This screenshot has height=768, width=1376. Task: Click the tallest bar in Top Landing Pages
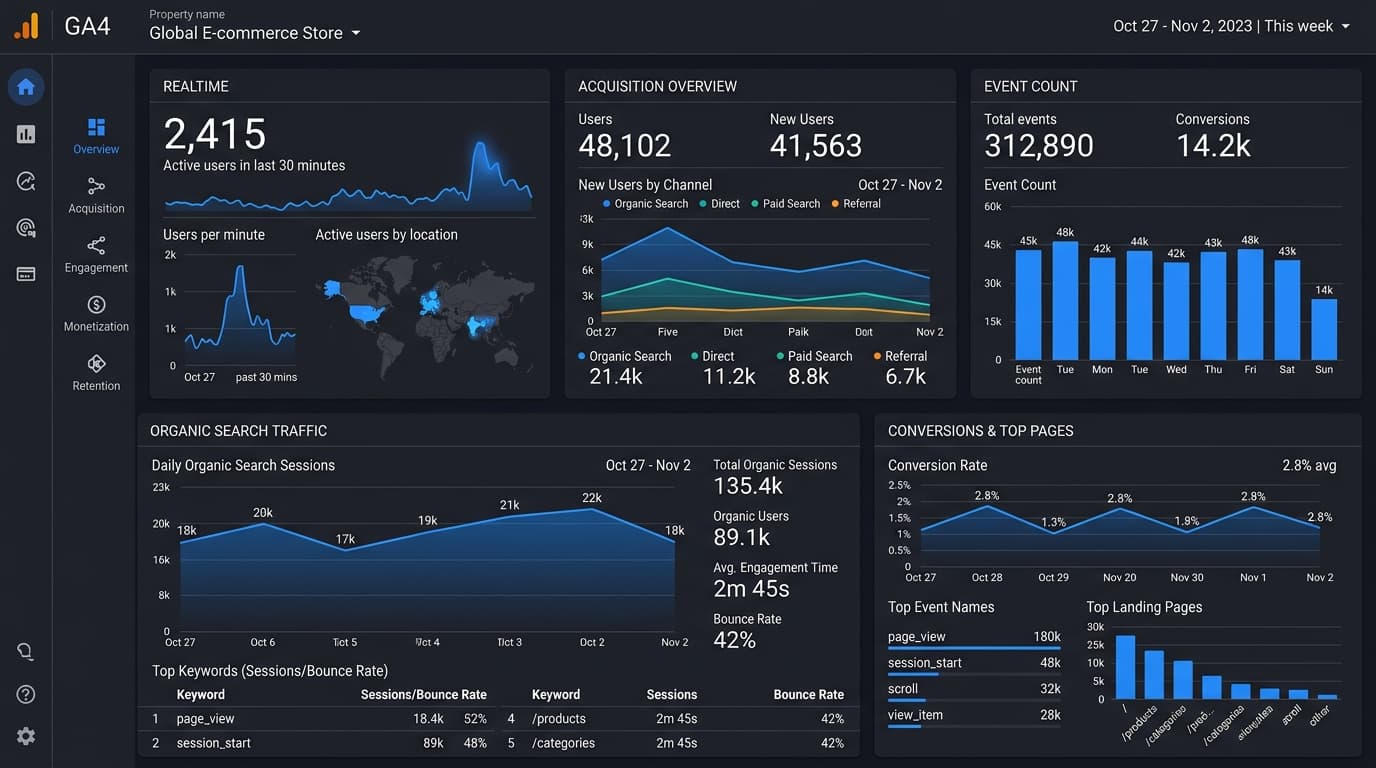[1125, 667]
